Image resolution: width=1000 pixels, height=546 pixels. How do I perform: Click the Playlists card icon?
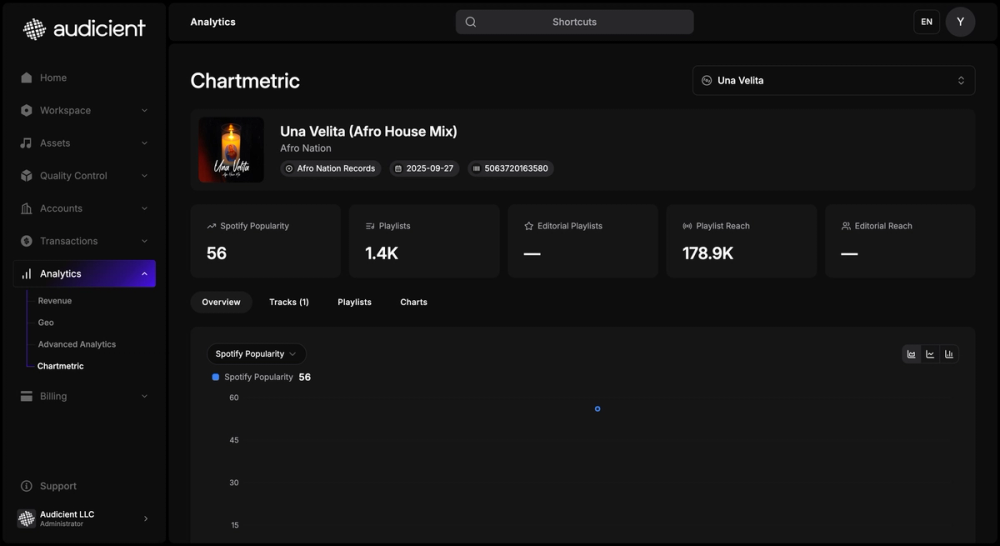[370, 226]
